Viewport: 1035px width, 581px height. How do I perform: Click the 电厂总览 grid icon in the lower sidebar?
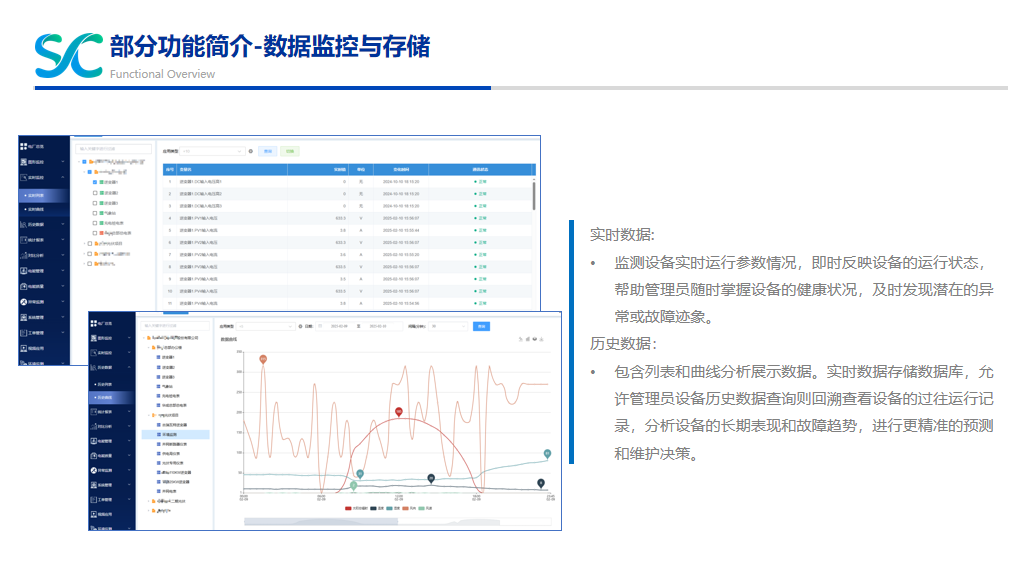pyautogui.click(x=94, y=324)
